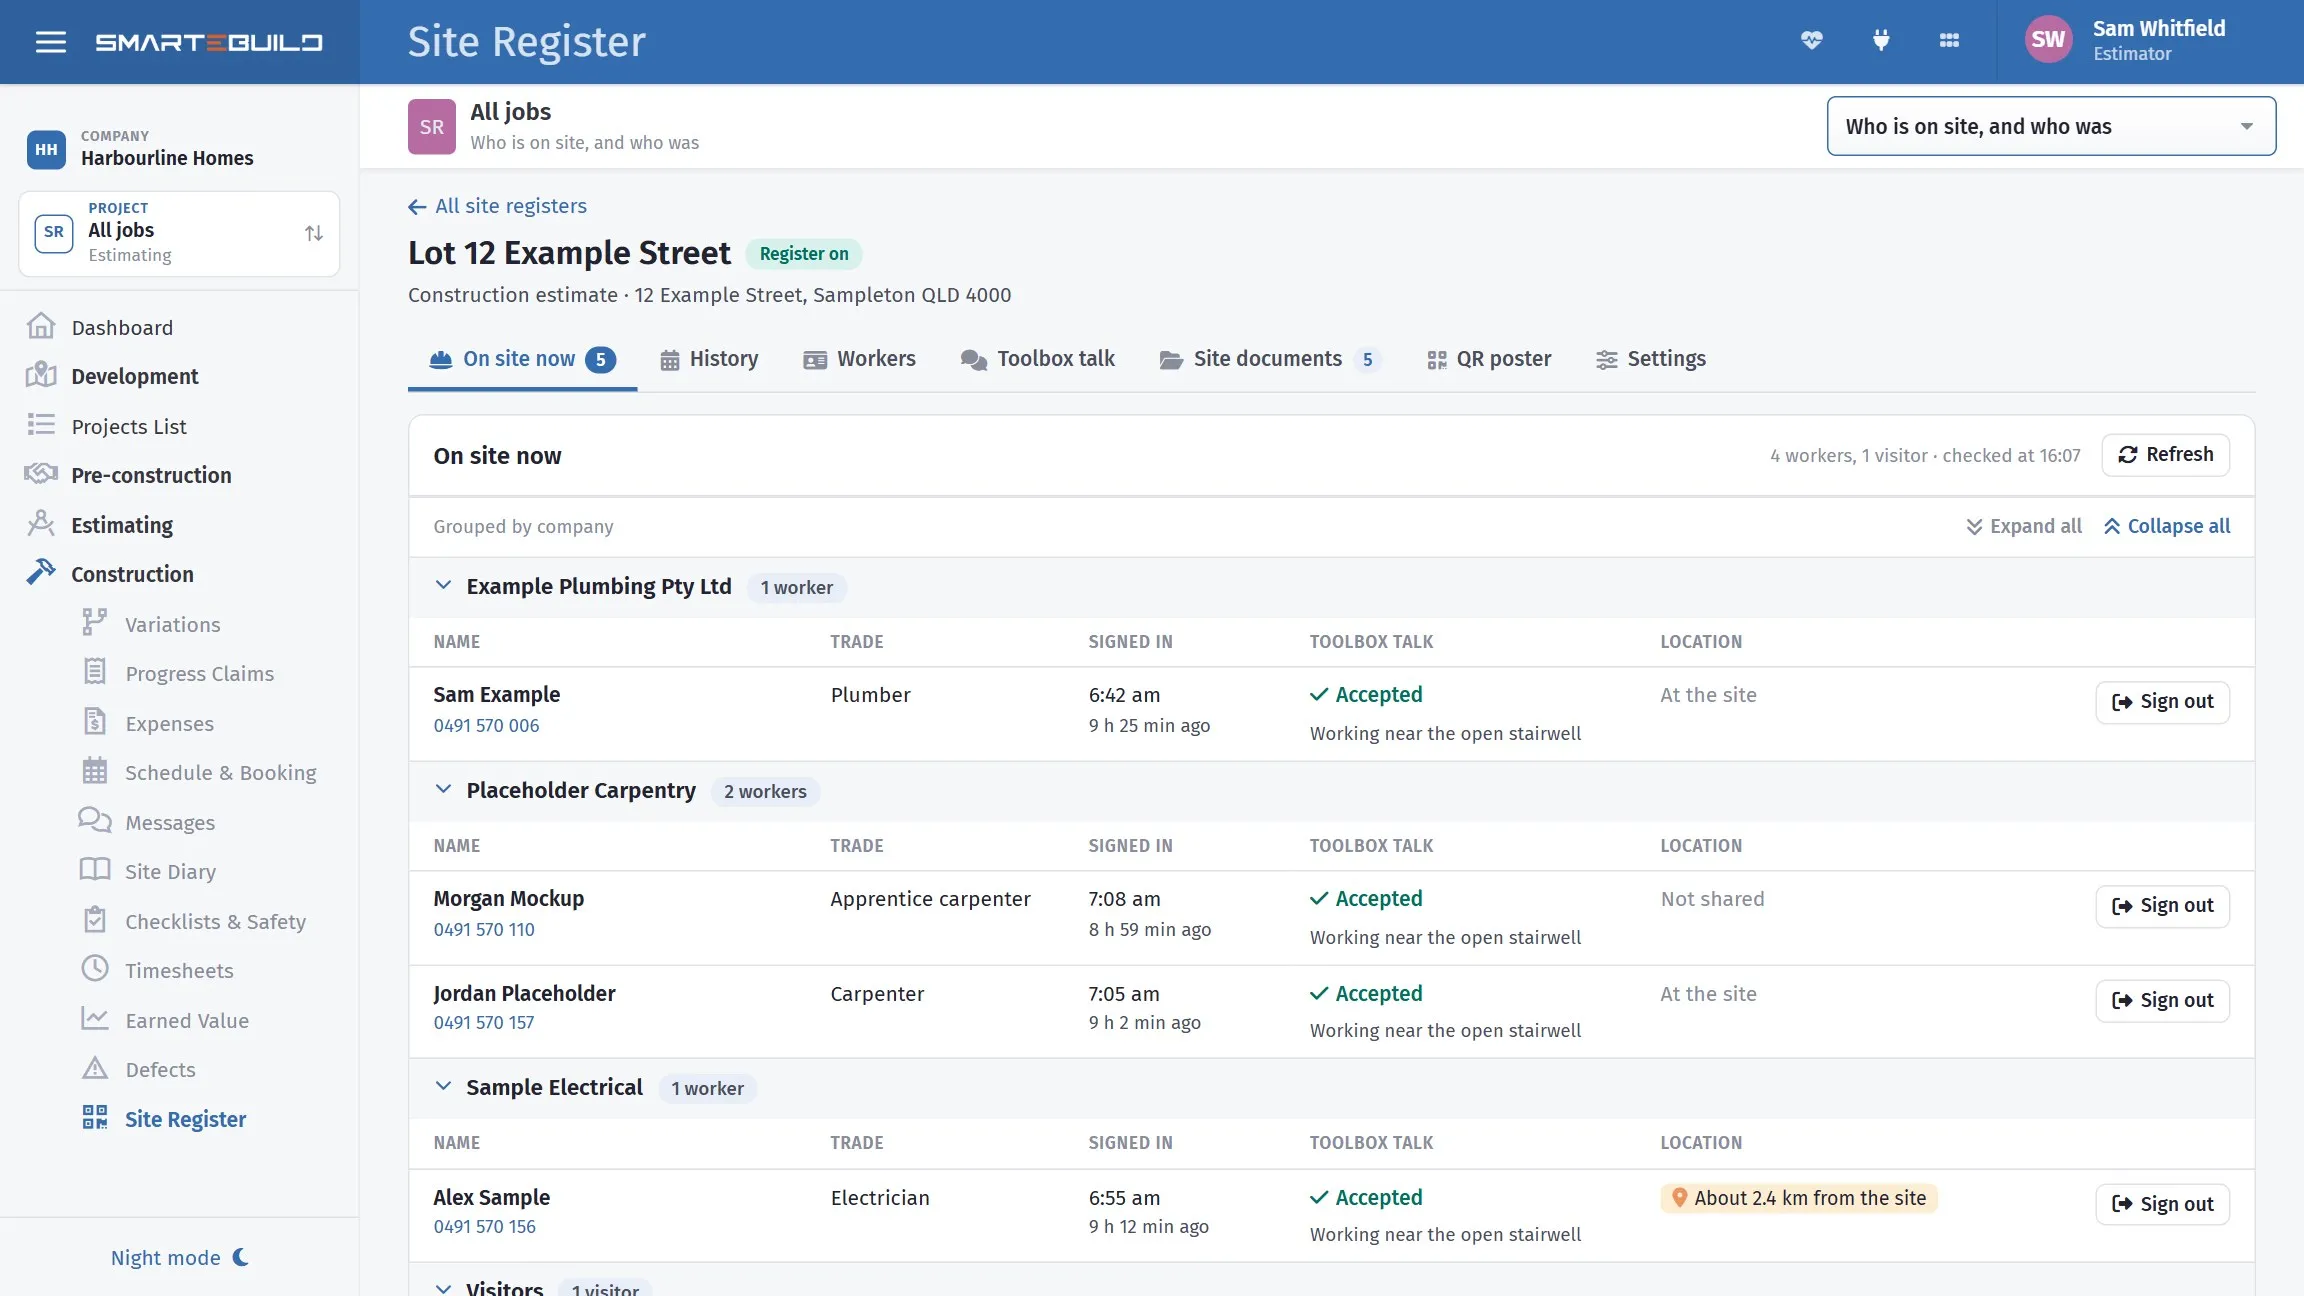Click Collapse all
Image resolution: width=2304 pixels, height=1296 pixels.
click(x=2166, y=526)
